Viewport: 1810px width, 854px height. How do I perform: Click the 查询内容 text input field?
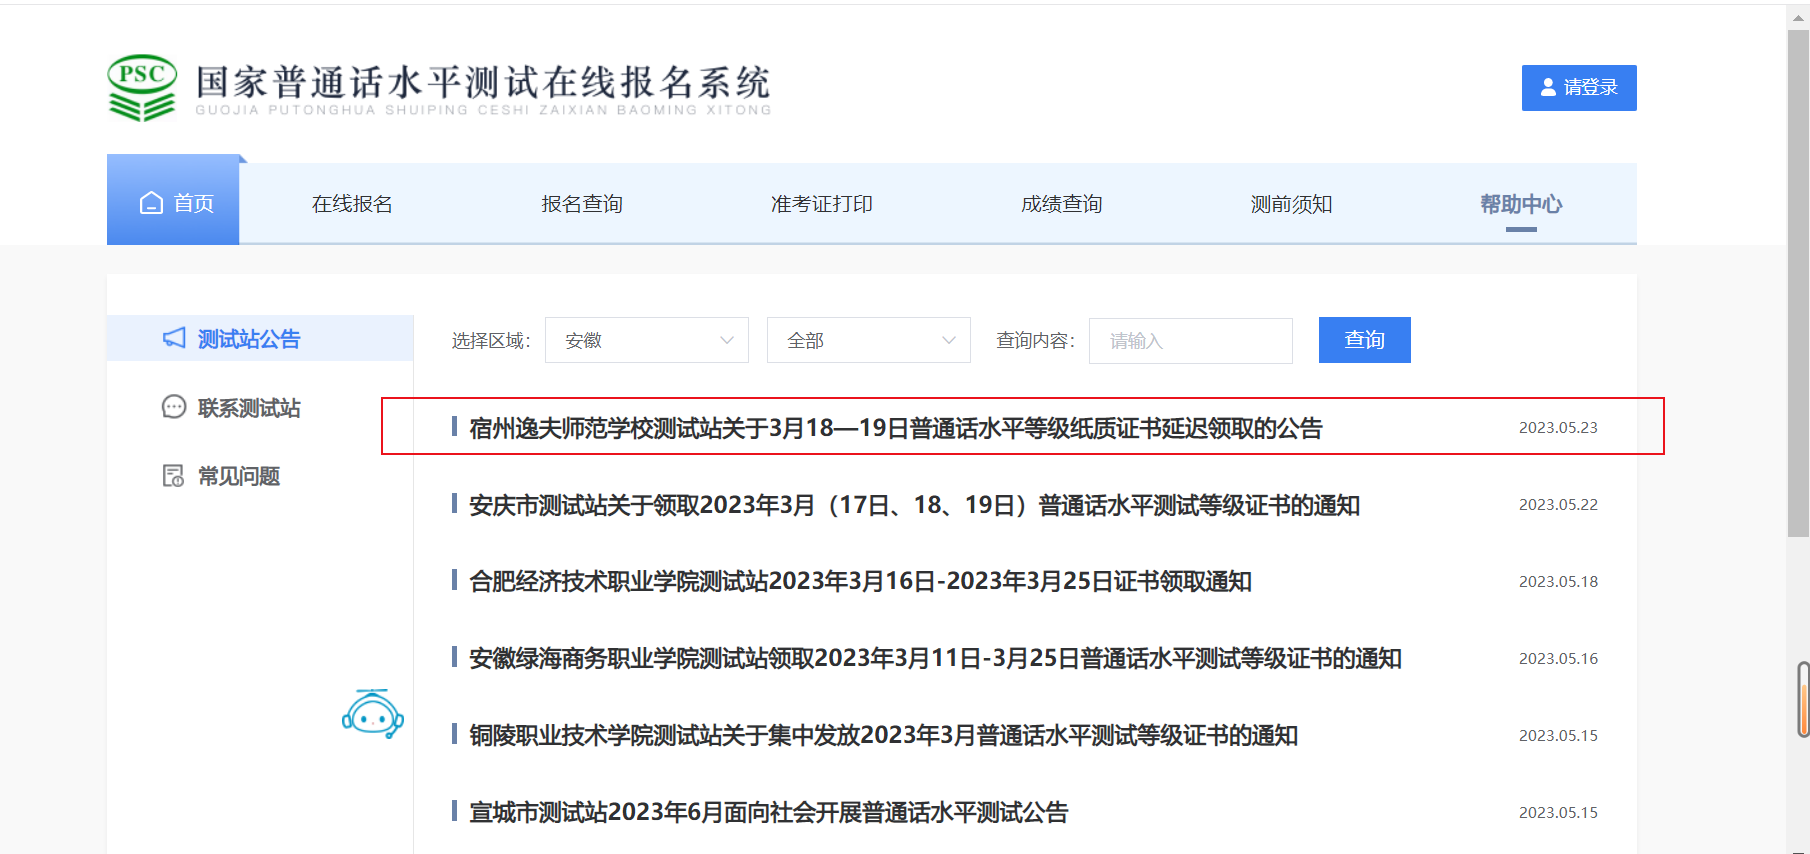pyautogui.click(x=1190, y=341)
